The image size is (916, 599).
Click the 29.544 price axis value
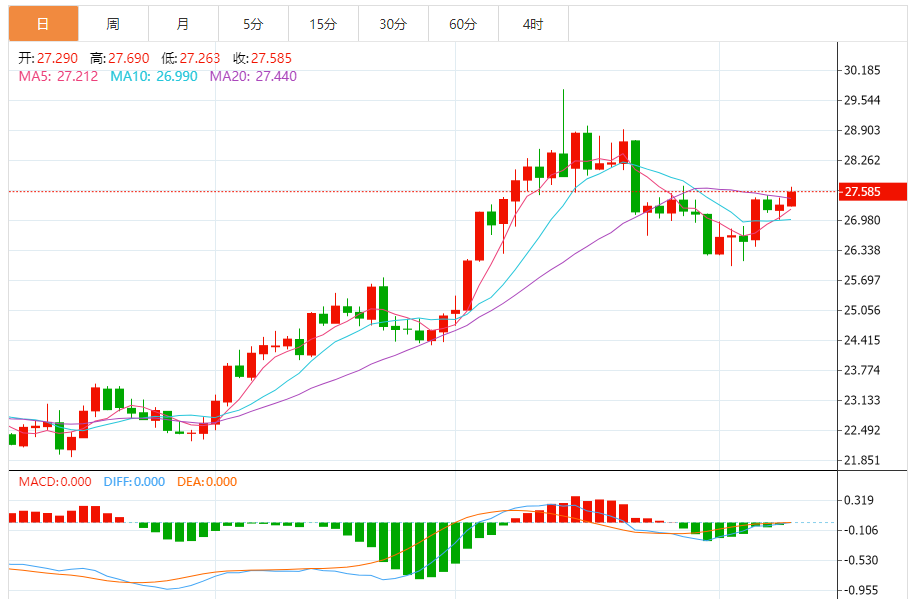862,100
